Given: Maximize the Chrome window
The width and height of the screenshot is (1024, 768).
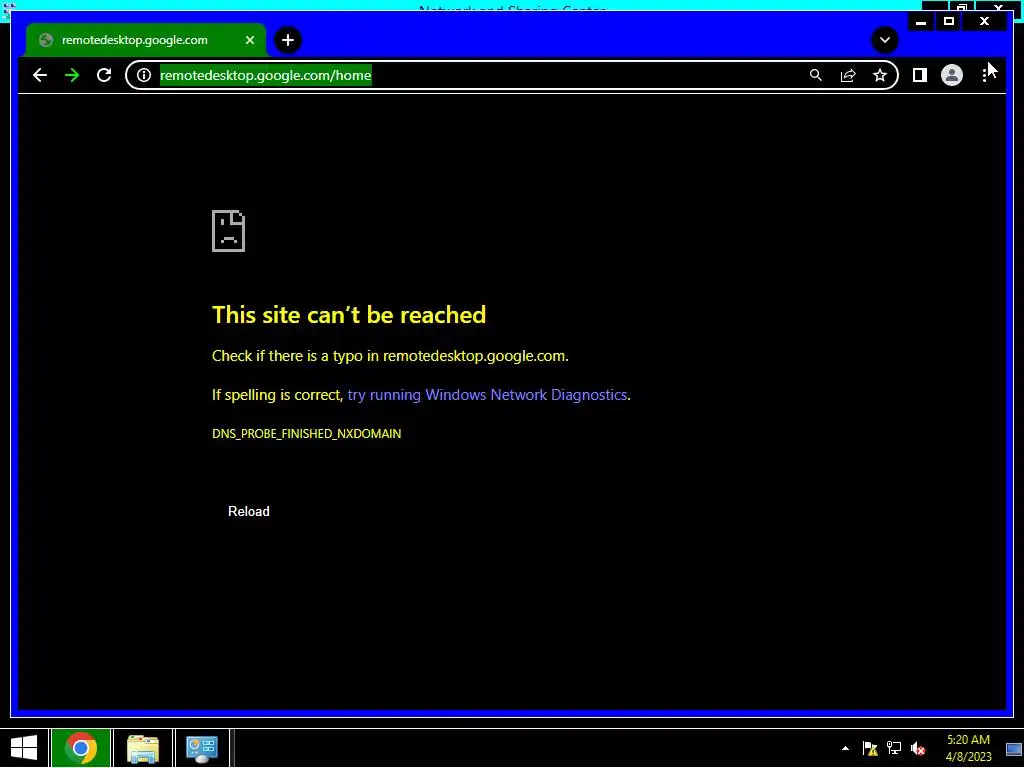Looking at the screenshot, I should [949, 22].
